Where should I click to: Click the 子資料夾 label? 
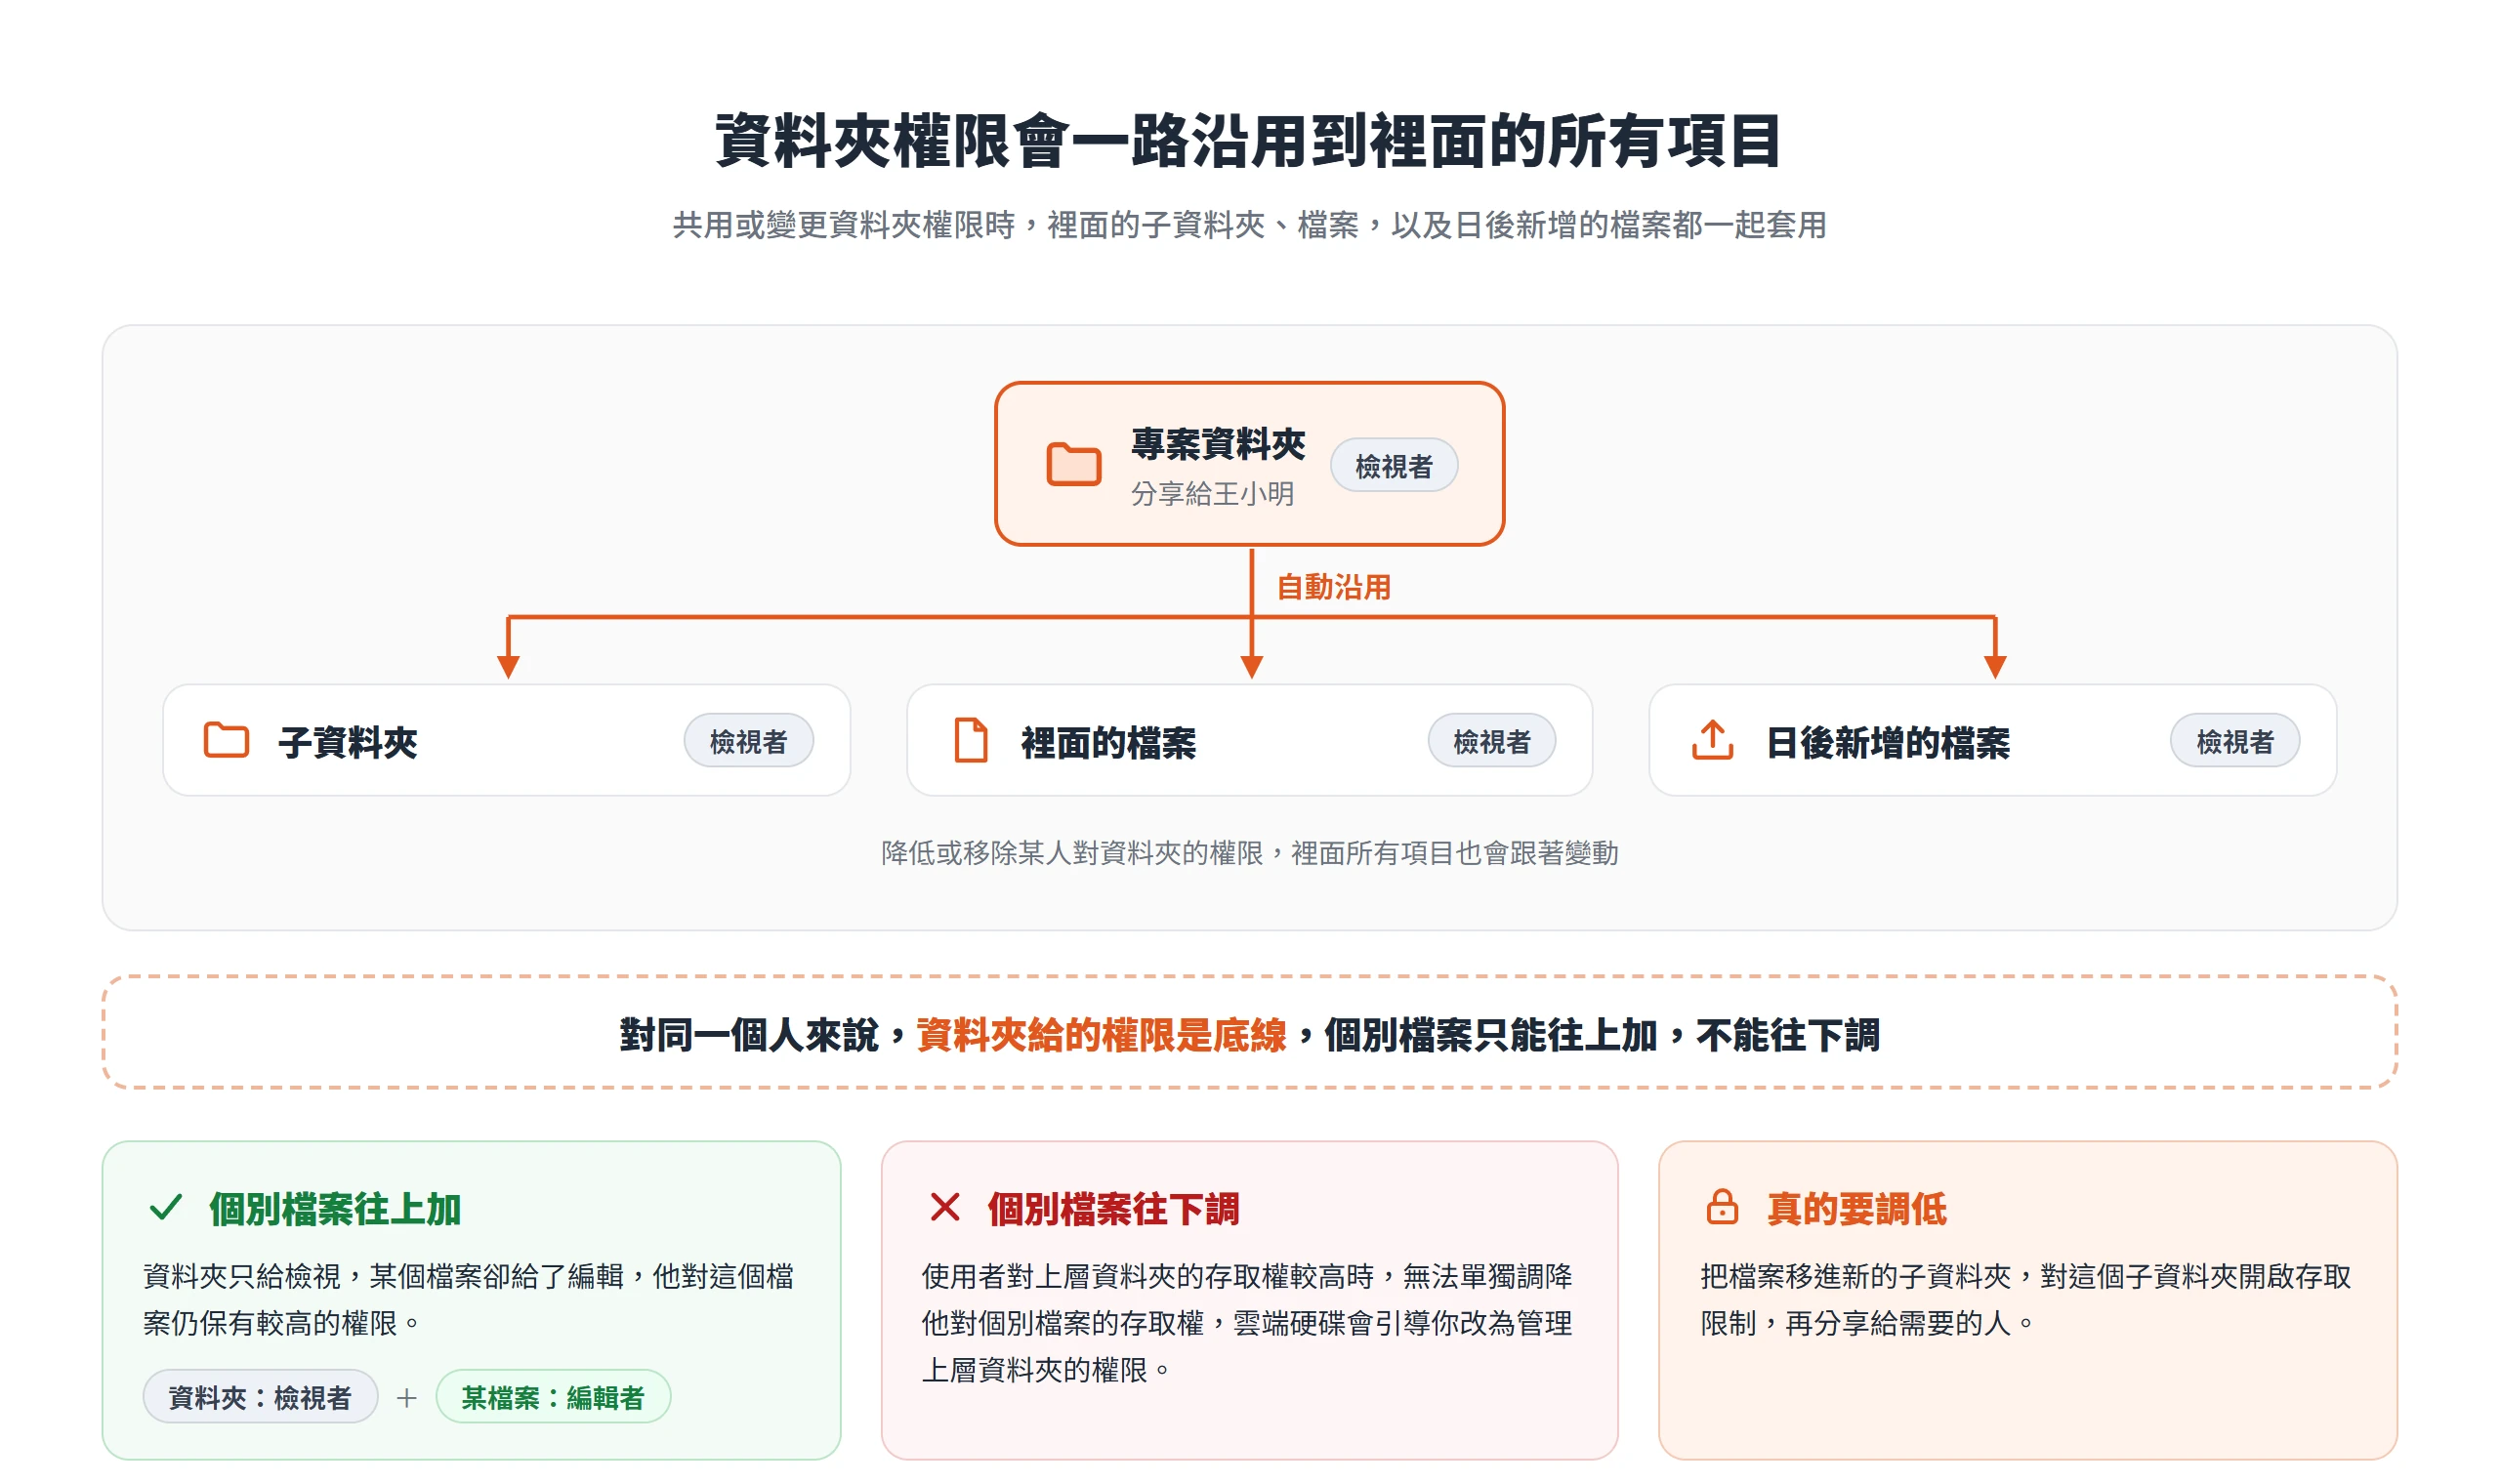[347, 742]
